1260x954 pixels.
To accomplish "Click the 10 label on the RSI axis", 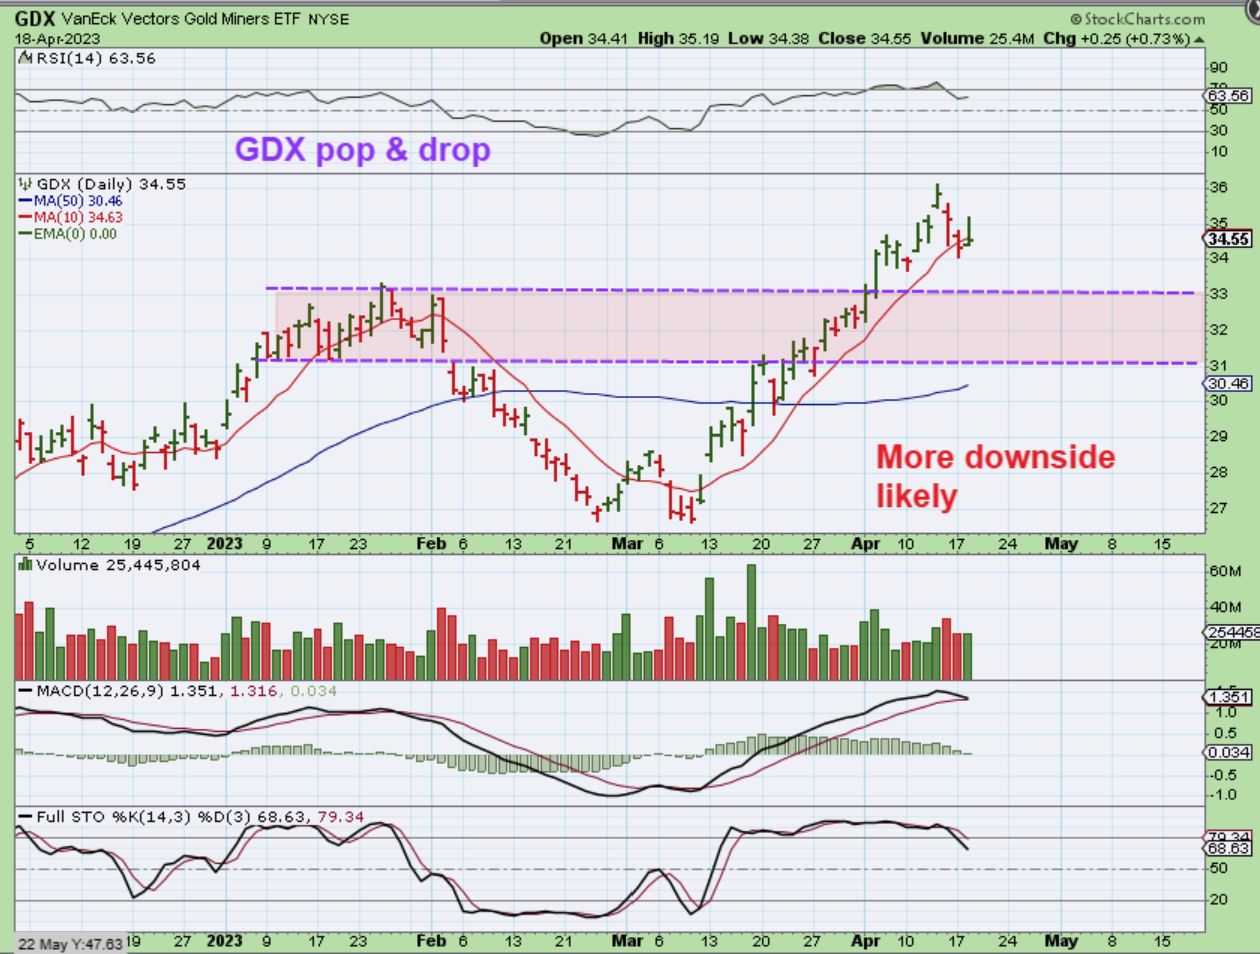I will [x=1218, y=152].
